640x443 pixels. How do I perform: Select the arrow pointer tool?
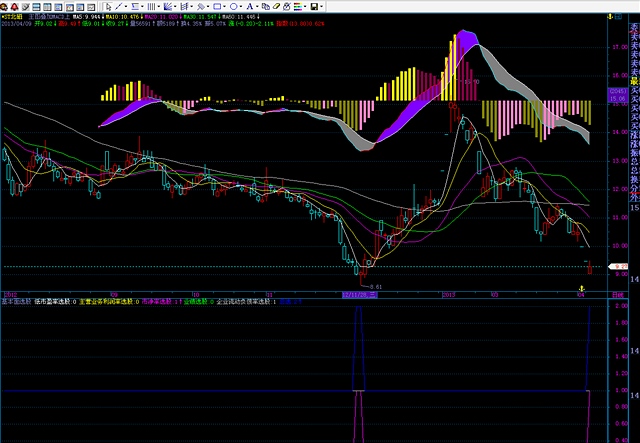(x=108, y=7)
